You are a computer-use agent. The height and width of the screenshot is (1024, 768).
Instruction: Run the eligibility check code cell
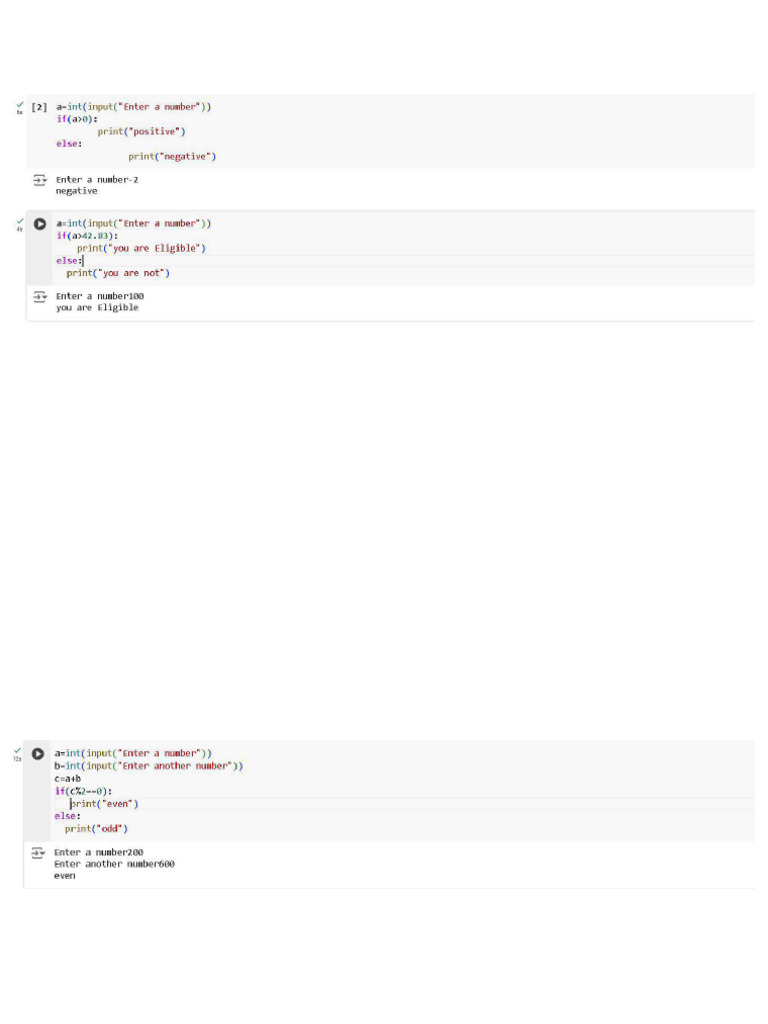click(x=40, y=224)
